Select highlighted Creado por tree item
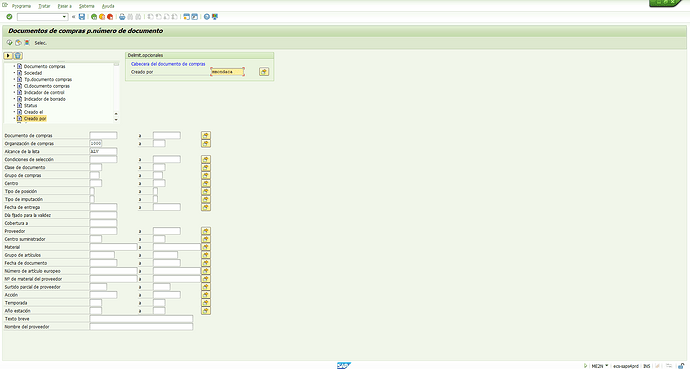690x369 pixels. pyautogui.click(x=35, y=119)
